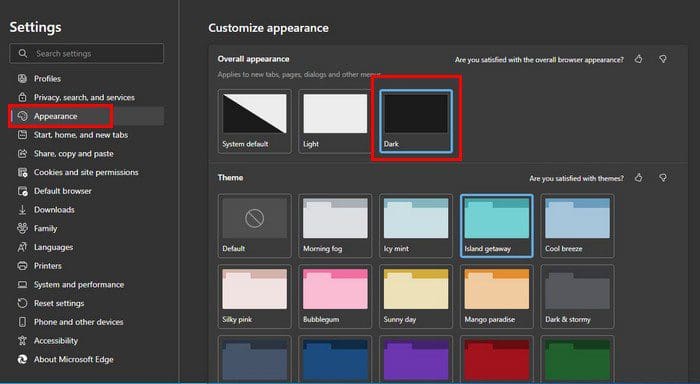The width and height of the screenshot is (700, 384).
Task: Go to About Microsoft Edge
Action: (x=87, y=359)
